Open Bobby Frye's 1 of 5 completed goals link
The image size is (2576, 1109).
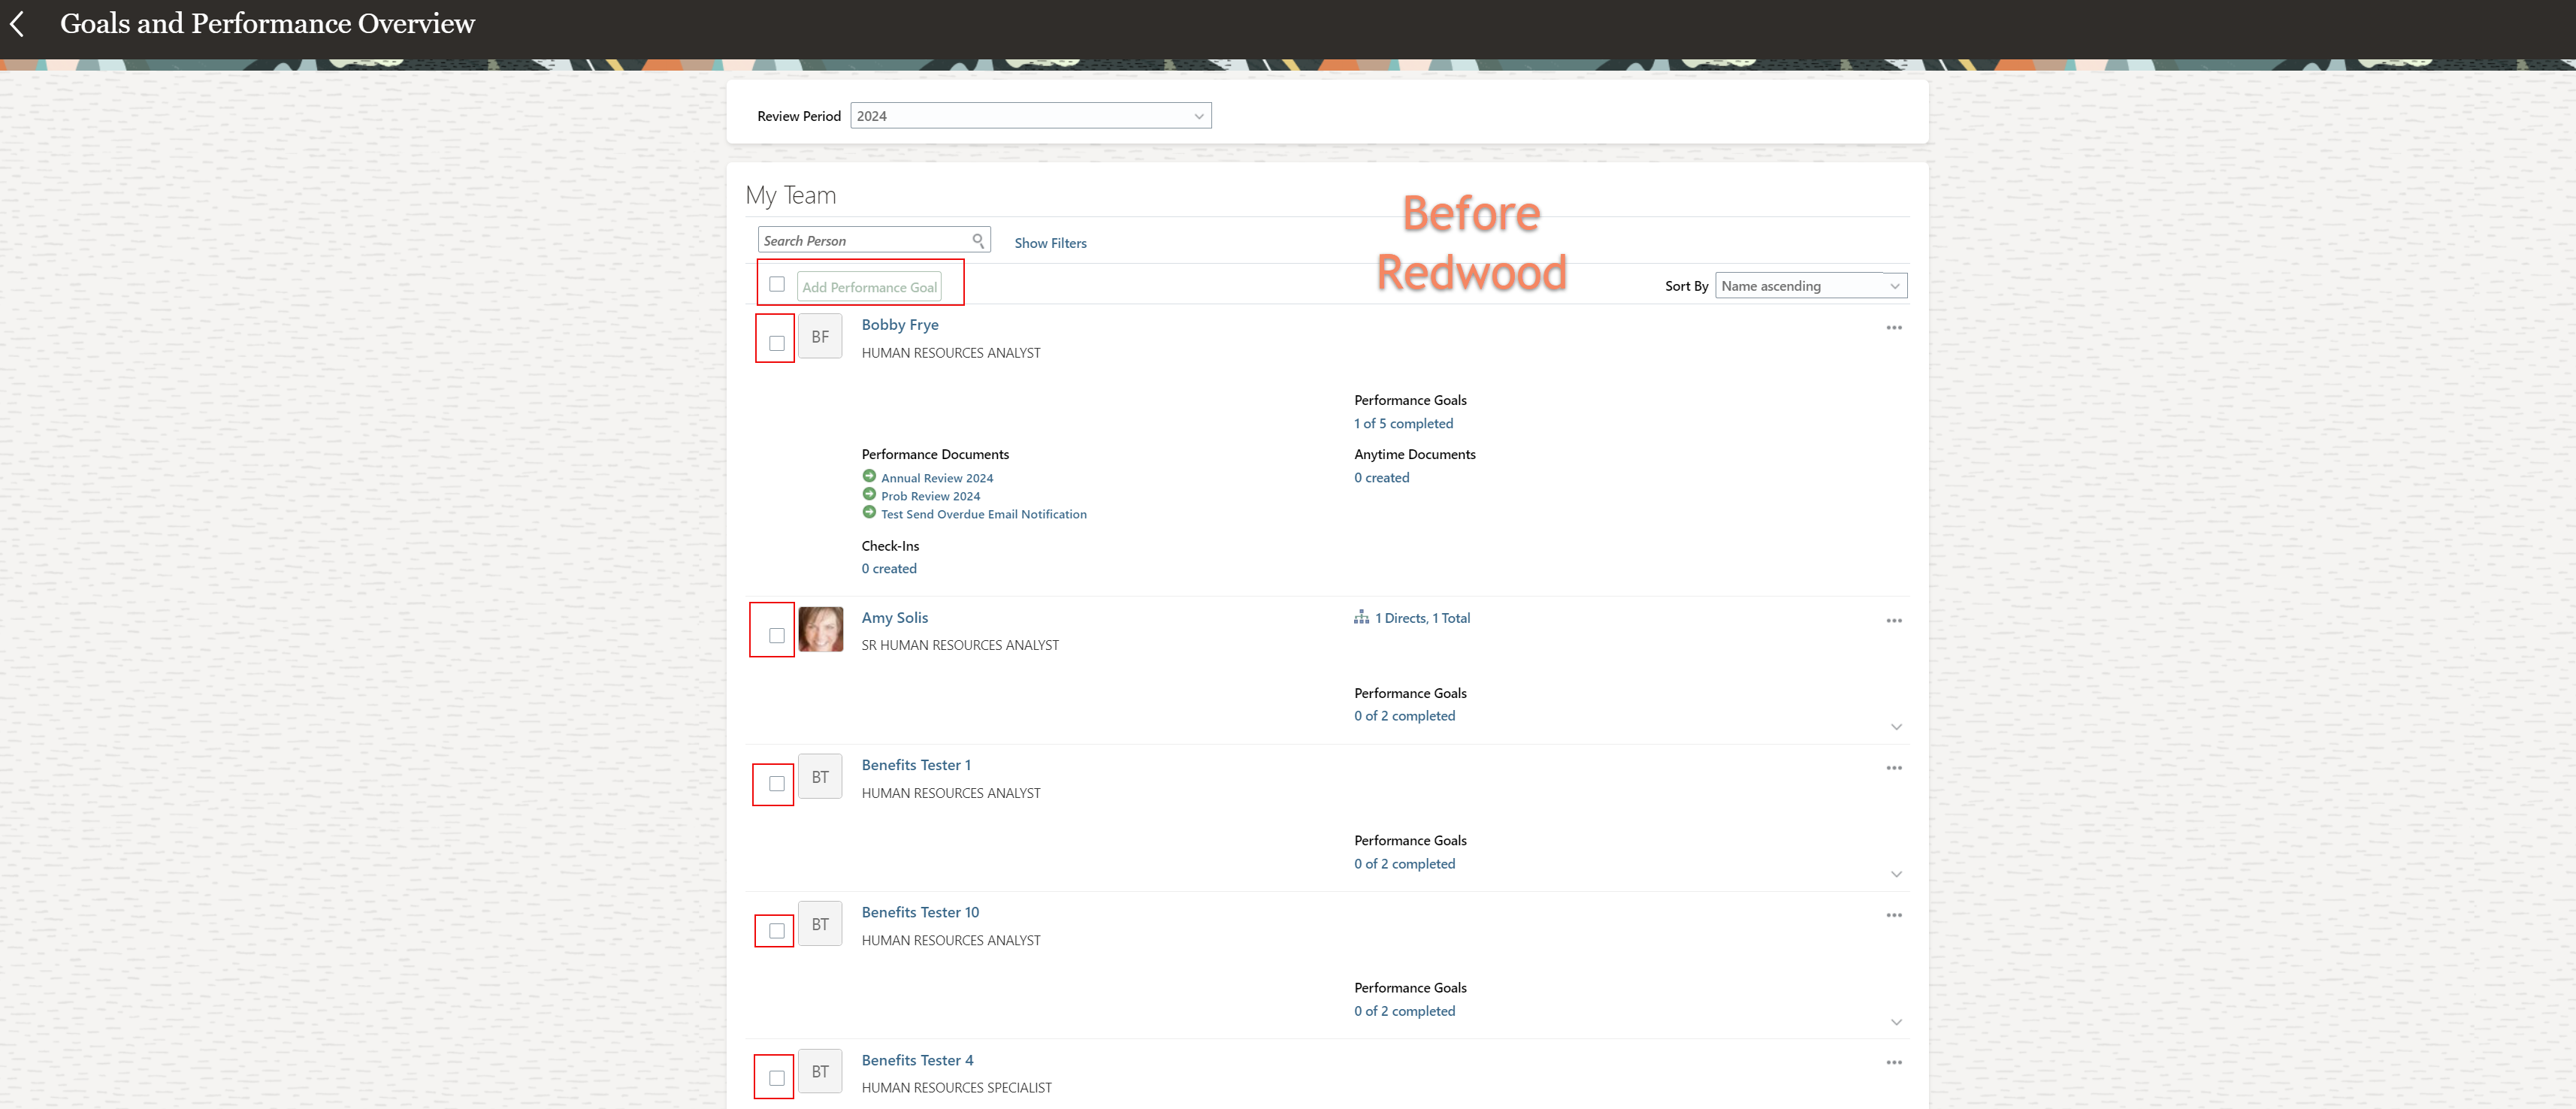click(1404, 423)
